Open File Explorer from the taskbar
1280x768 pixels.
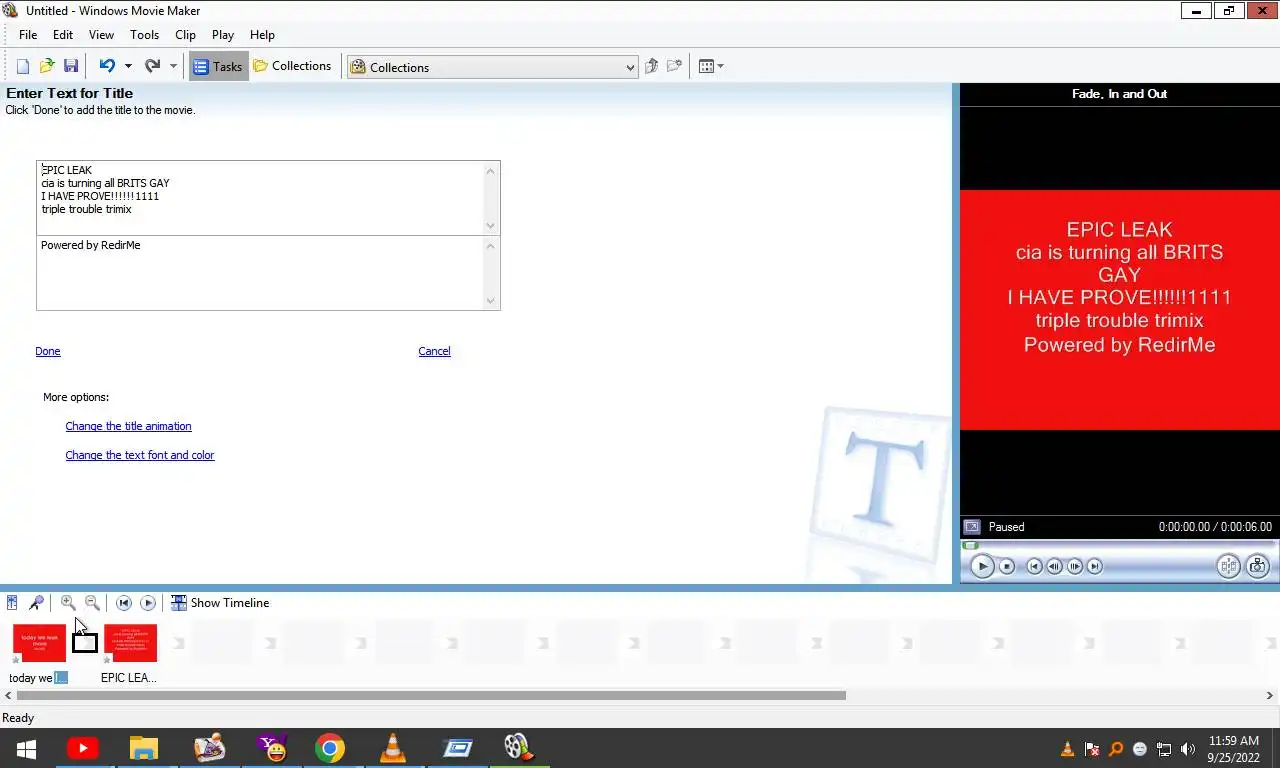click(144, 748)
